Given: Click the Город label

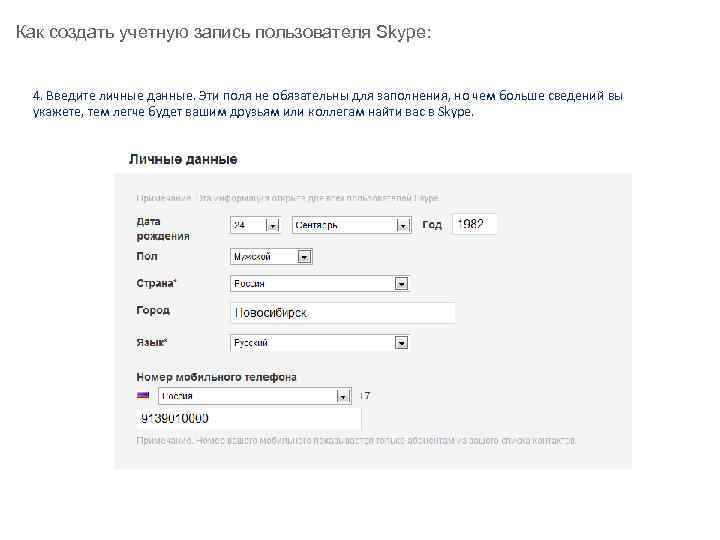Looking at the screenshot, I should point(153,311).
